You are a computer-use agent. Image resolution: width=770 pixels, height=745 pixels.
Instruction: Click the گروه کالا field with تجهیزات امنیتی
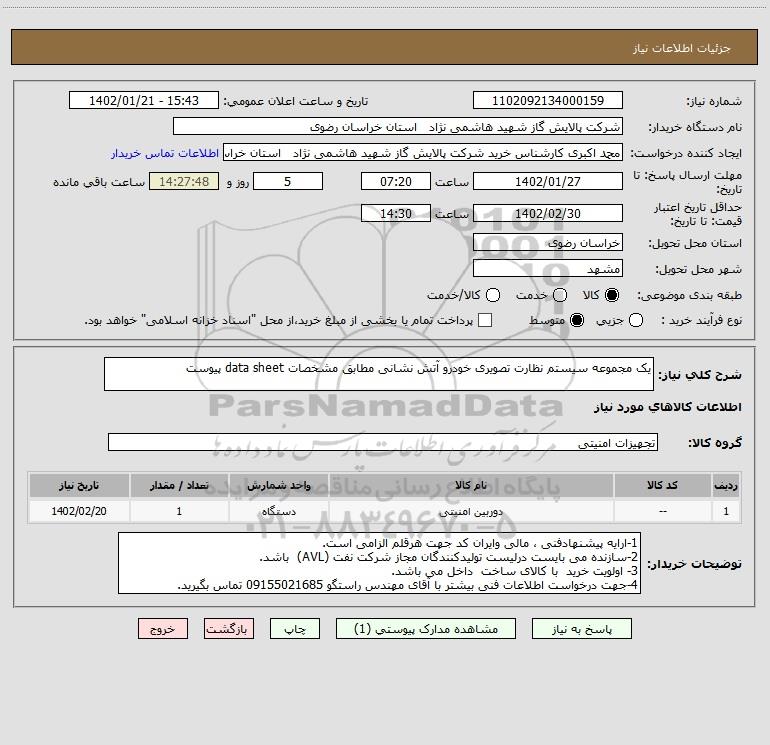pos(382,442)
